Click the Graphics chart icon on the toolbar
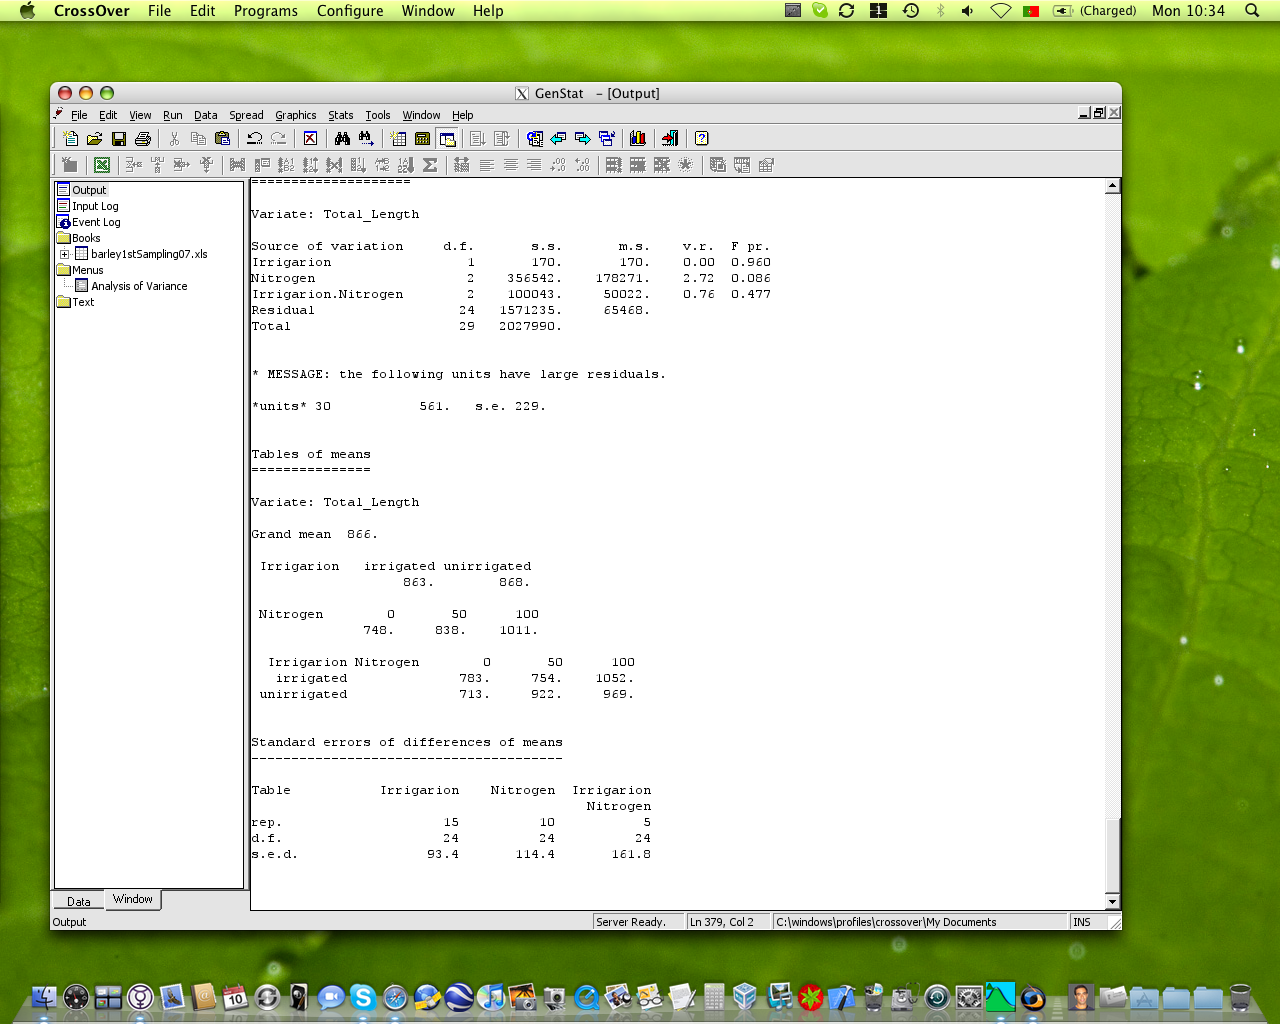Image resolution: width=1280 pixels, height=1024 pixels. tap(638, 138)
